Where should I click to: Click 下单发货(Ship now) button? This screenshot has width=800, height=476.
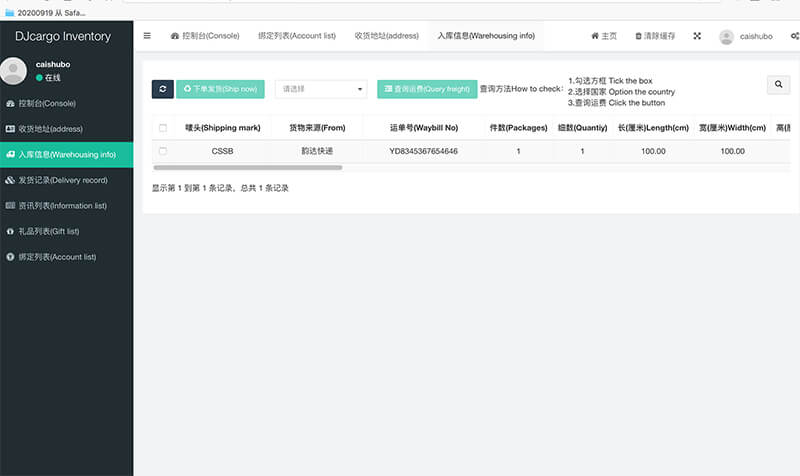(x=220, y=89)
